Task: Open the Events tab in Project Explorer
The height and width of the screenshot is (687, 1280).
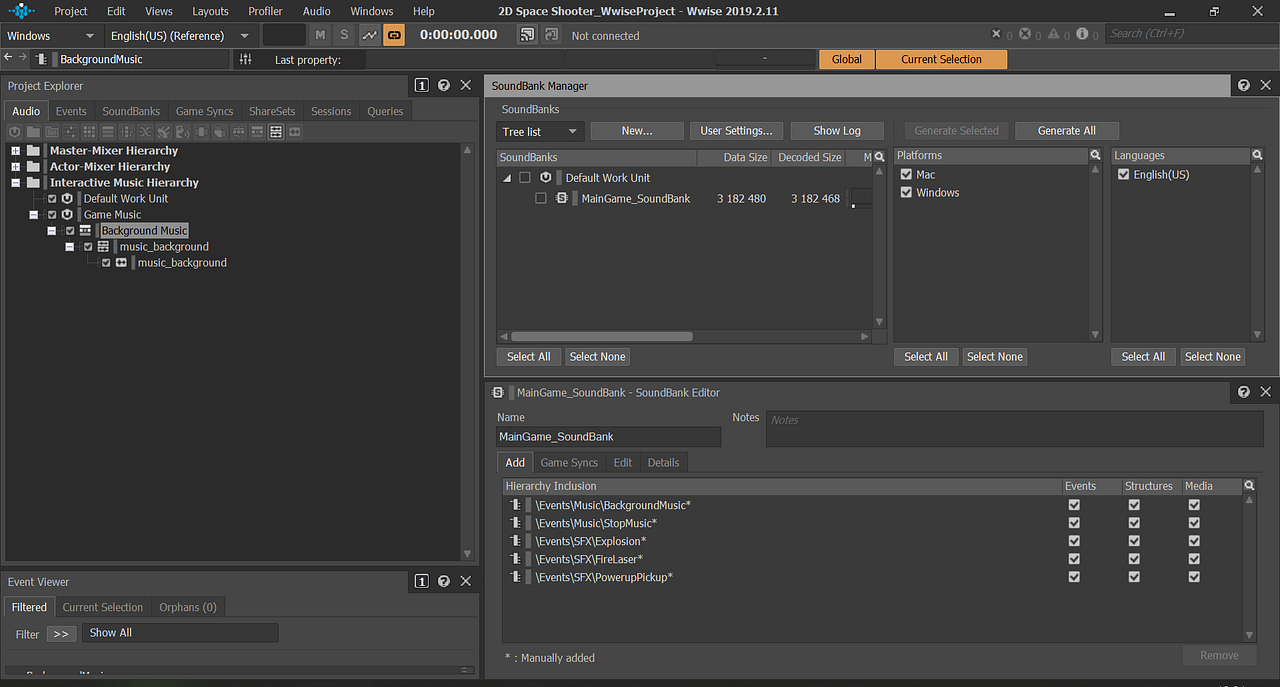Action: 70,110
